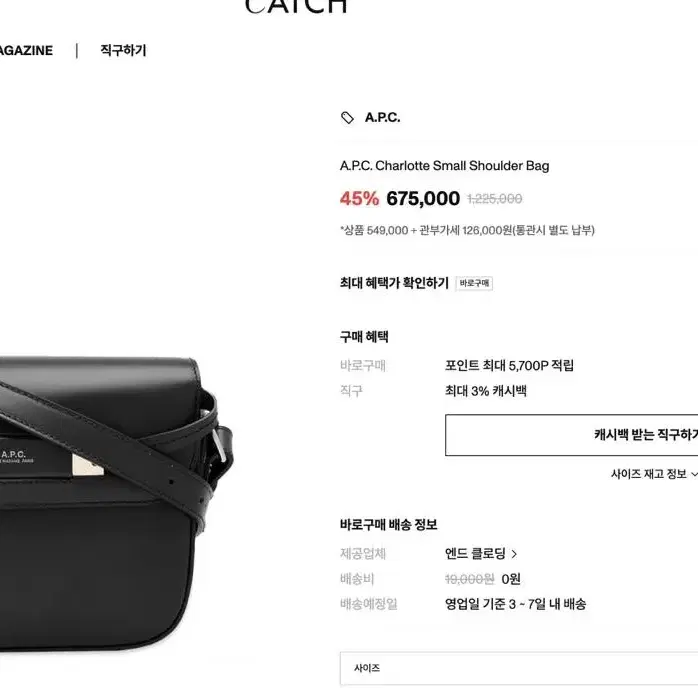Click the 최대 3% 캐시백 benefit text
The image size is (698, 698).
tap(486, 391)
